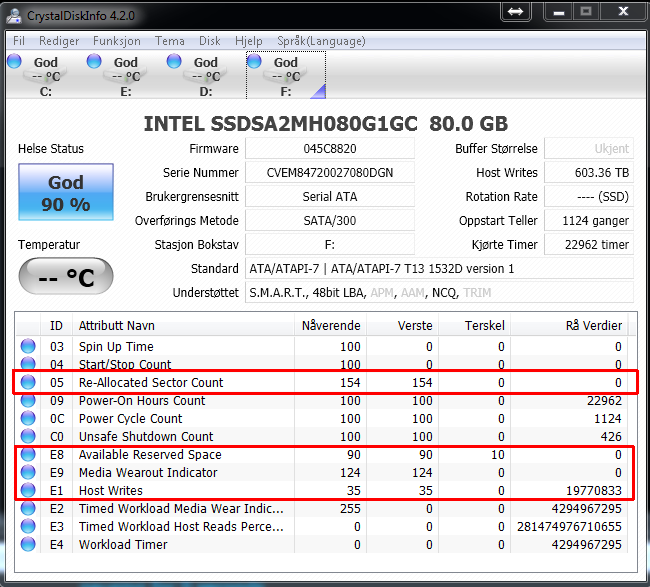Select the Re-Allocated Sector Count attribute name
The width and height of the screenshot is (650, 587).
coord(151,382)
